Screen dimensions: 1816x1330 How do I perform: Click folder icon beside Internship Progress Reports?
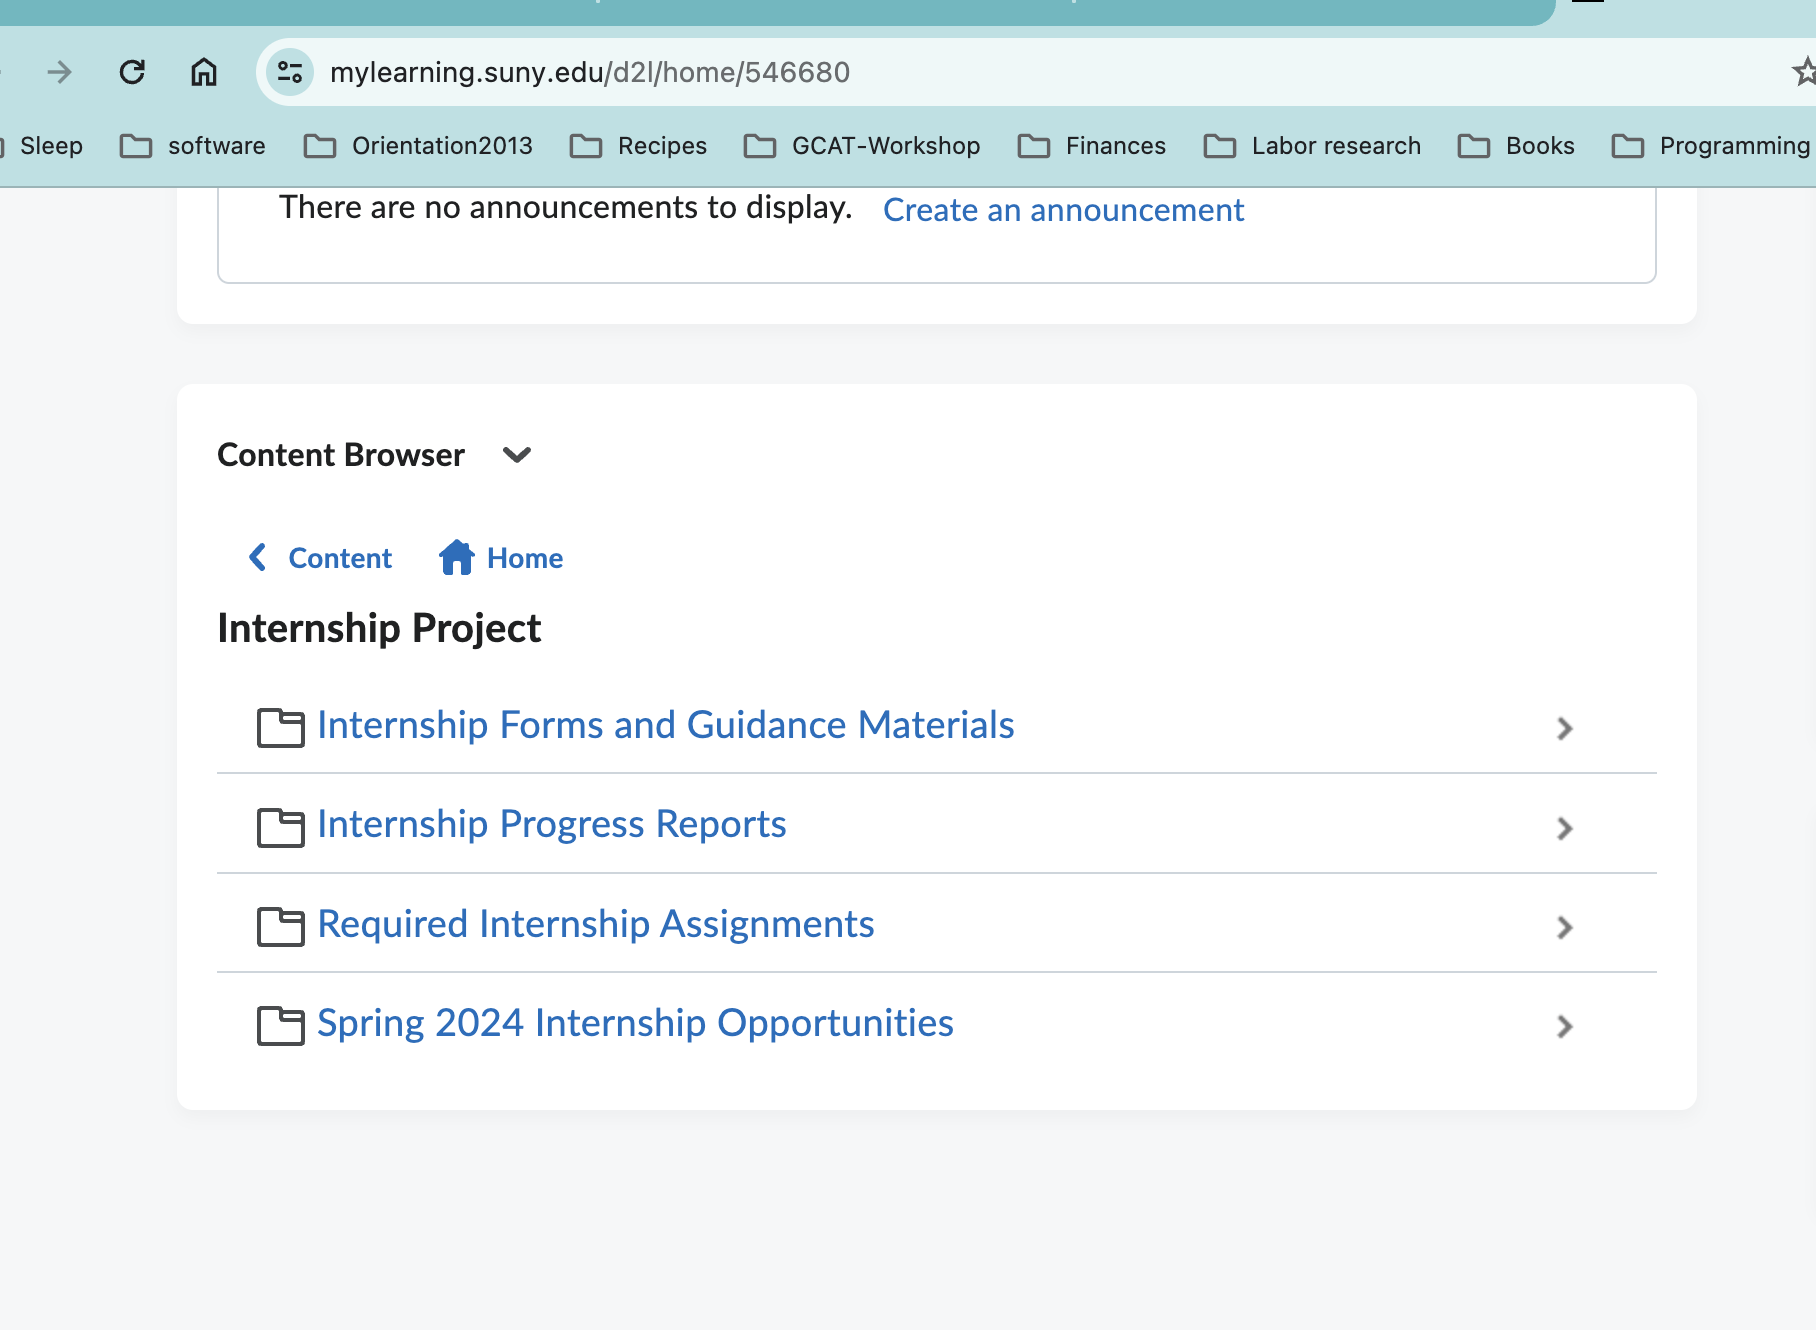[x=280, y=827]
